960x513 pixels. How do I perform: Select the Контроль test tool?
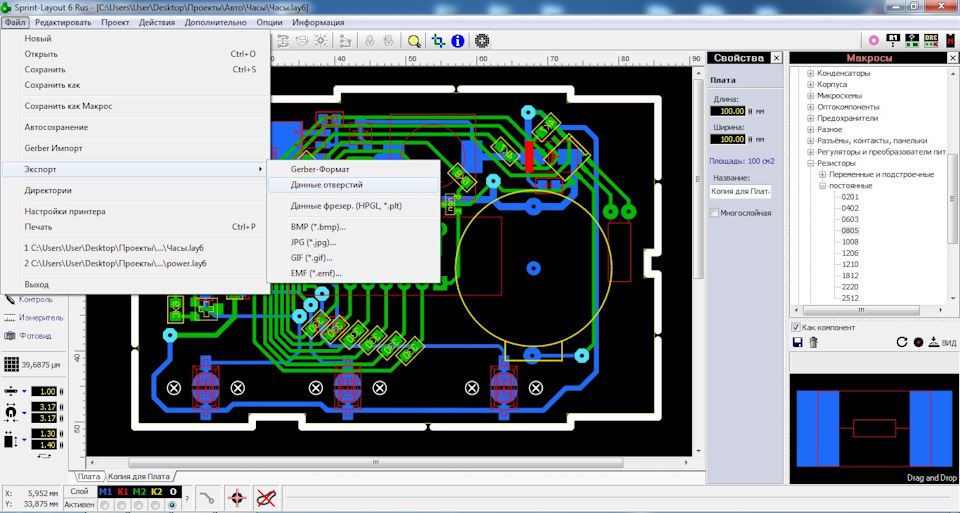coord(29,299)
